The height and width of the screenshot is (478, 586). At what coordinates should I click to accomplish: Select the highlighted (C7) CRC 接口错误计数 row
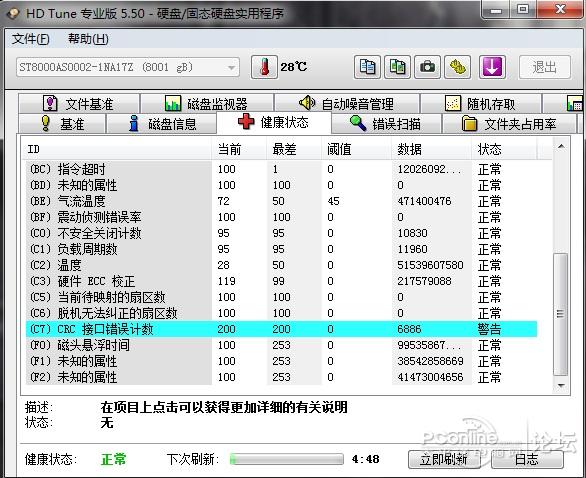pyautogui.click(x=281, y=329)
